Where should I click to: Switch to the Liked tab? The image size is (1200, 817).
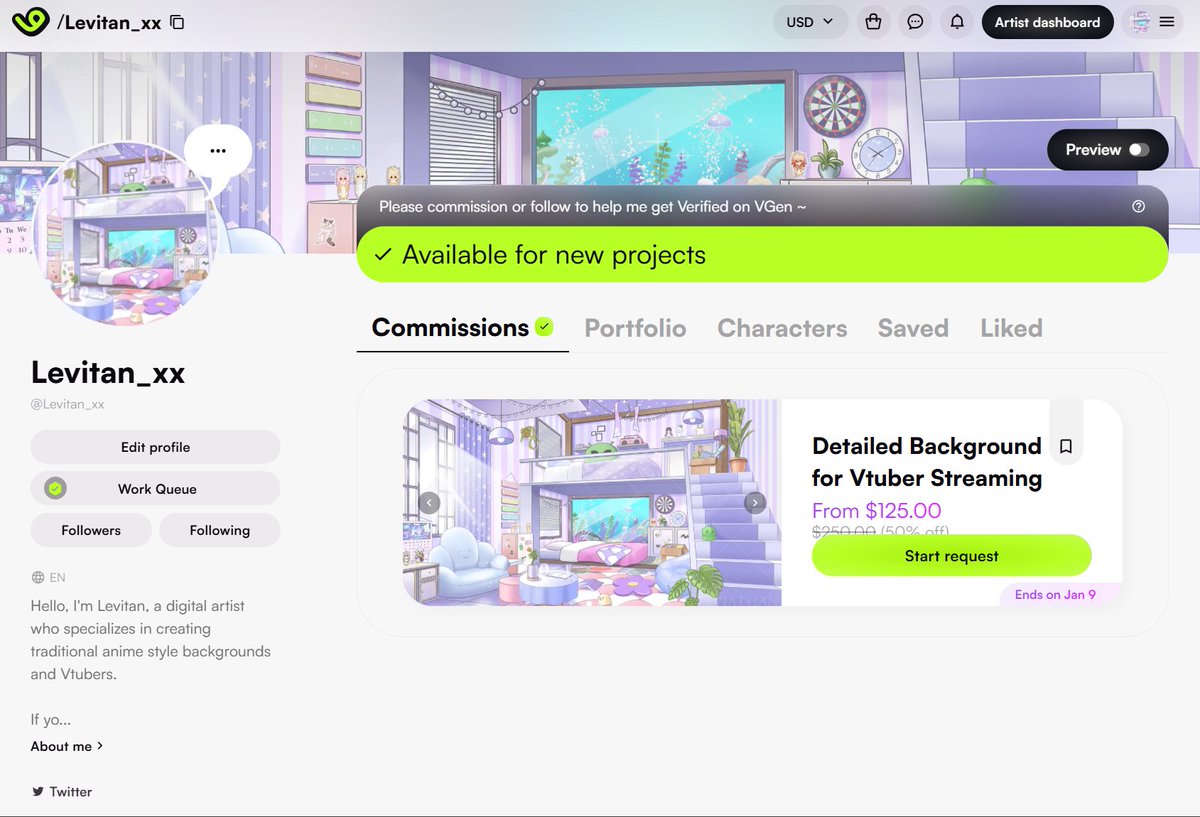[1011, 328]
